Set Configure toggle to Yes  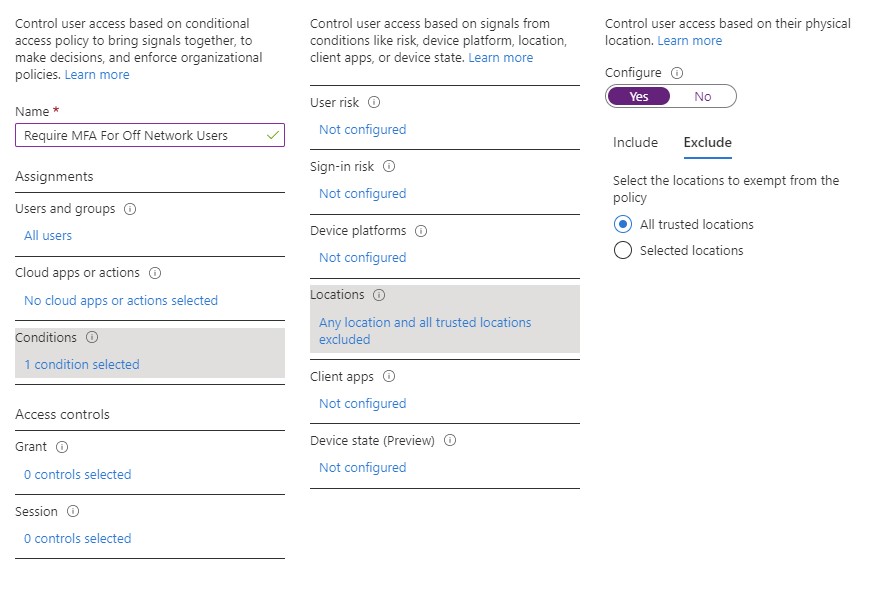point(638,96)
